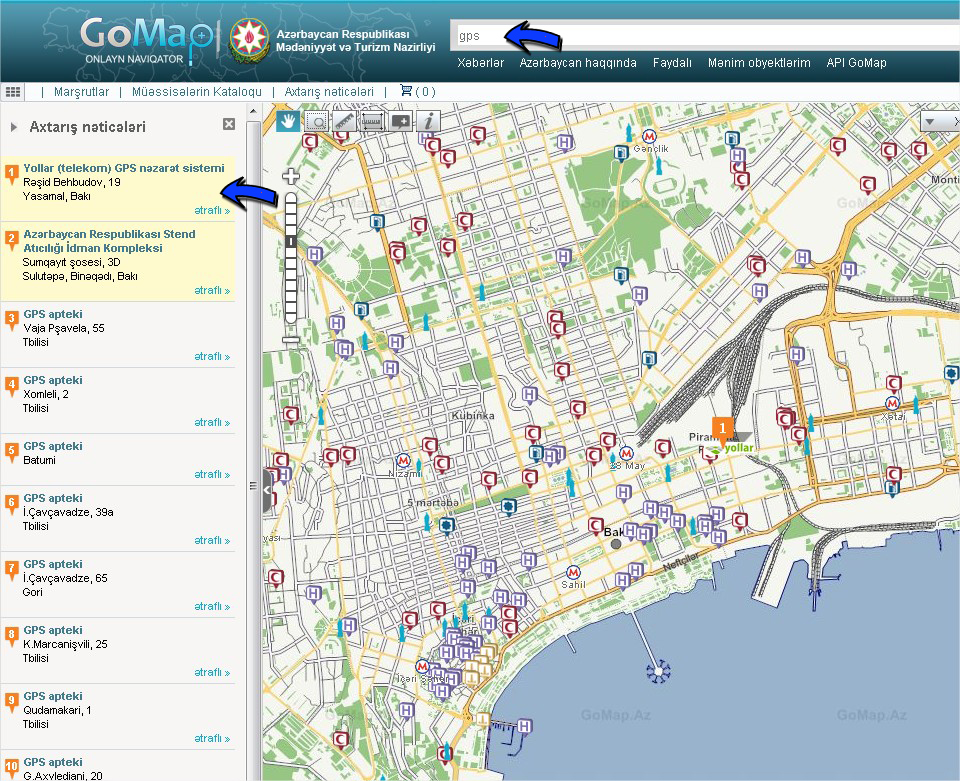Click the zoom out minus button

pos(291,340)
